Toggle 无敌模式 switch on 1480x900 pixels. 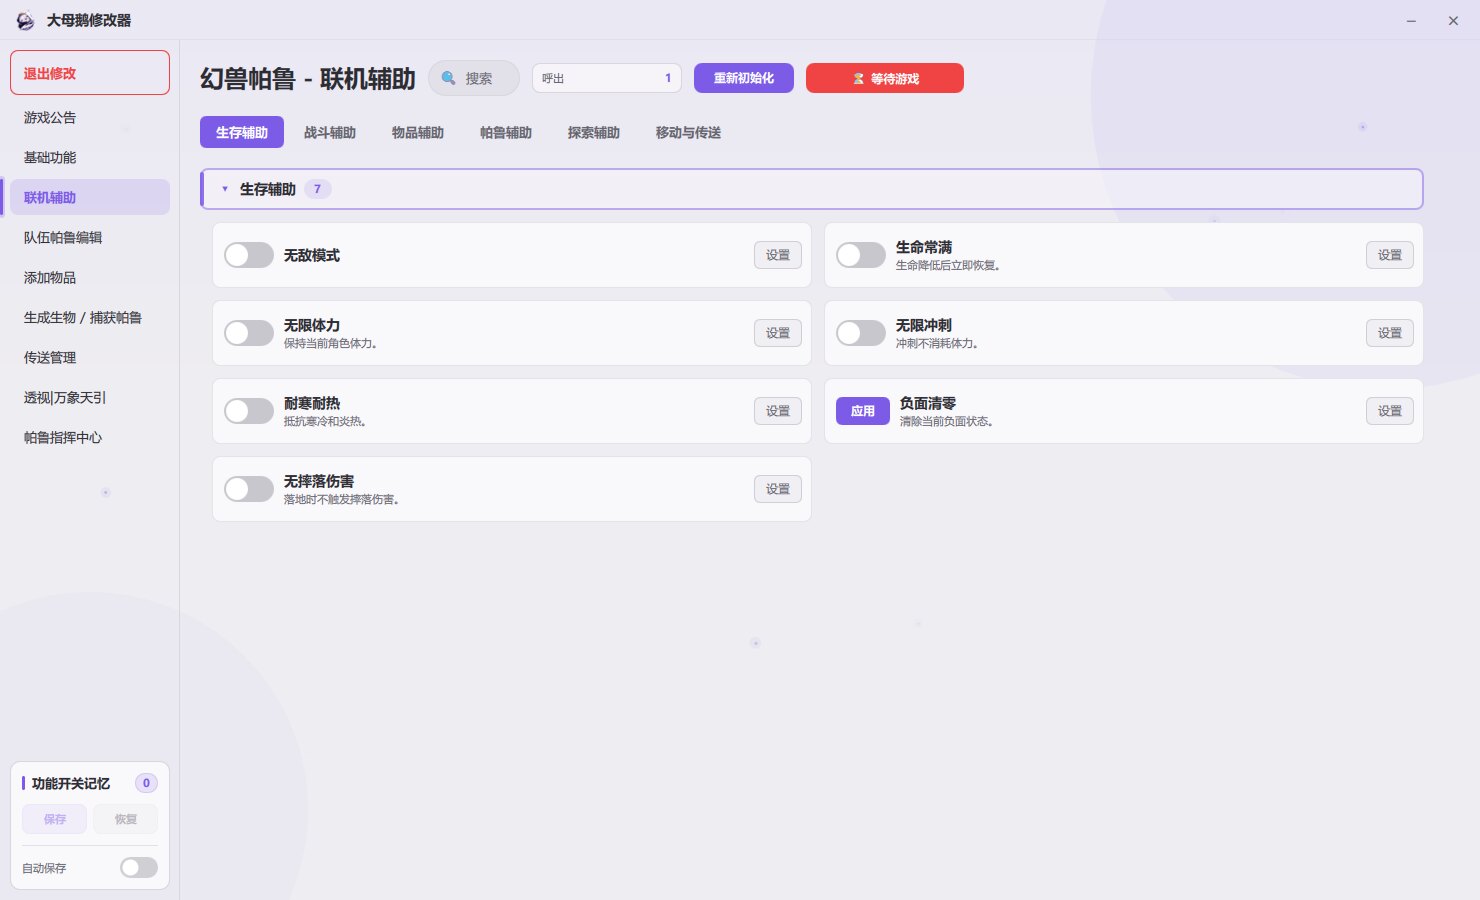[249, 255]
